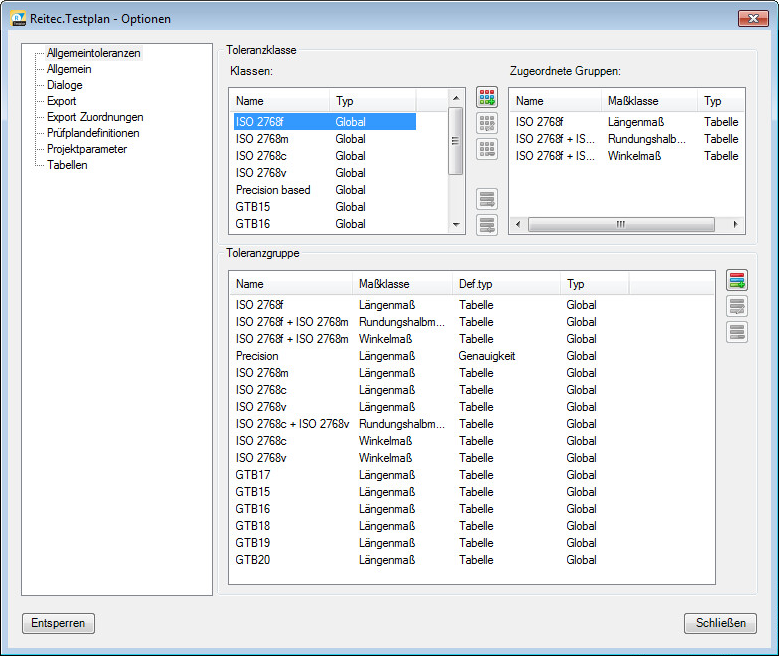Select Precision row in Toleranzgruppe table
This screenshot has height=656, width=779.
(257, 356)
